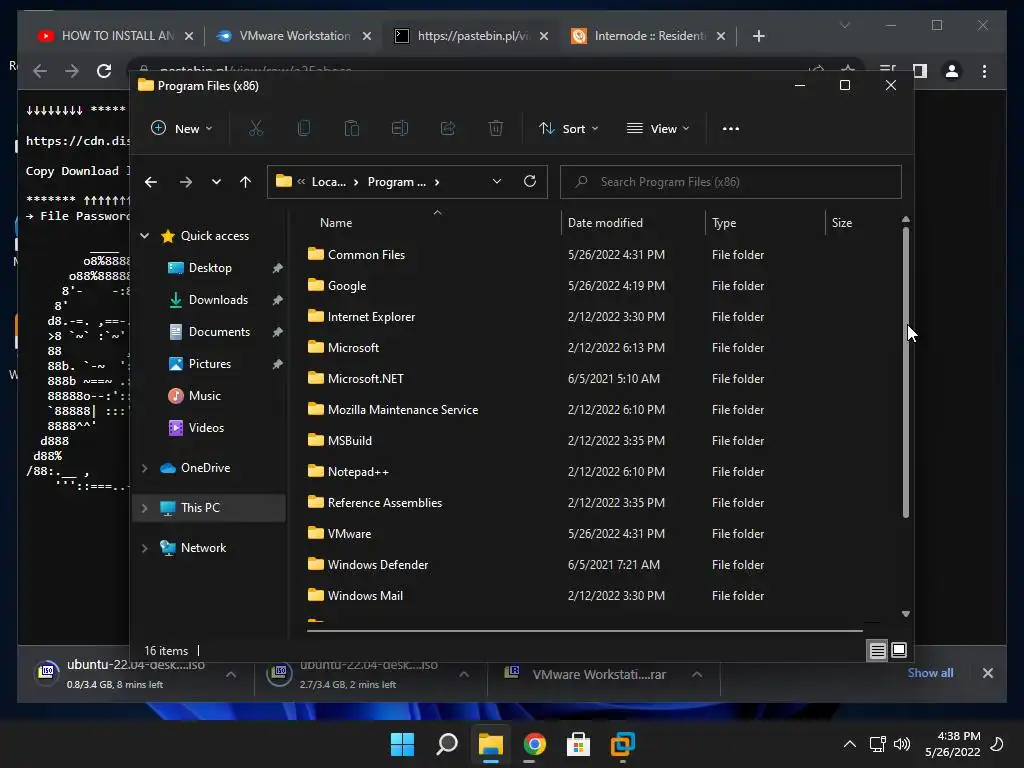Go up one folder level
The height and width of the screenshot is (768, 1024).
[x=246, y=182]
